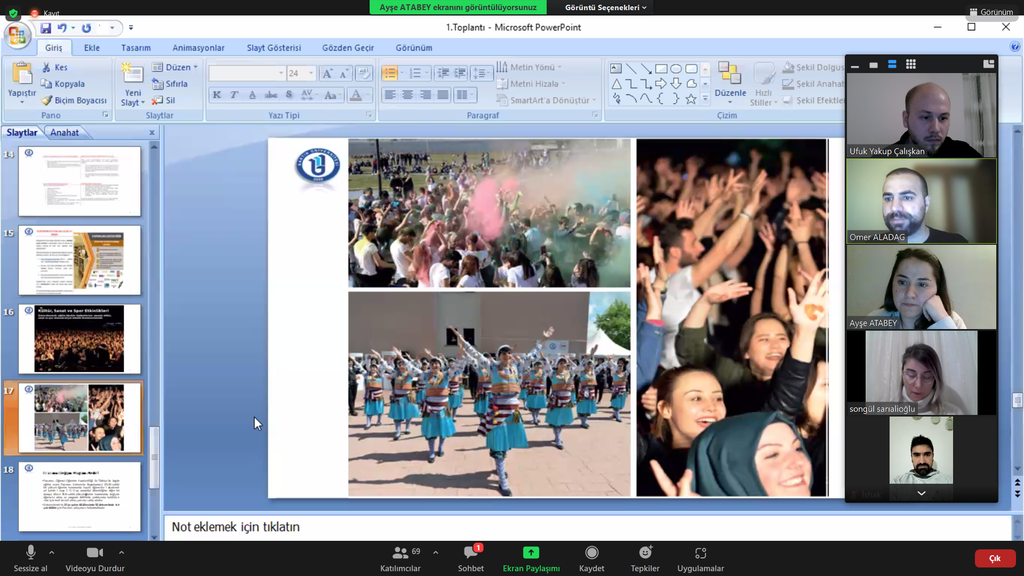Expand the Metin Yönü text direction menu
The height and width of the screenshot is (576, 1024).
529,67
